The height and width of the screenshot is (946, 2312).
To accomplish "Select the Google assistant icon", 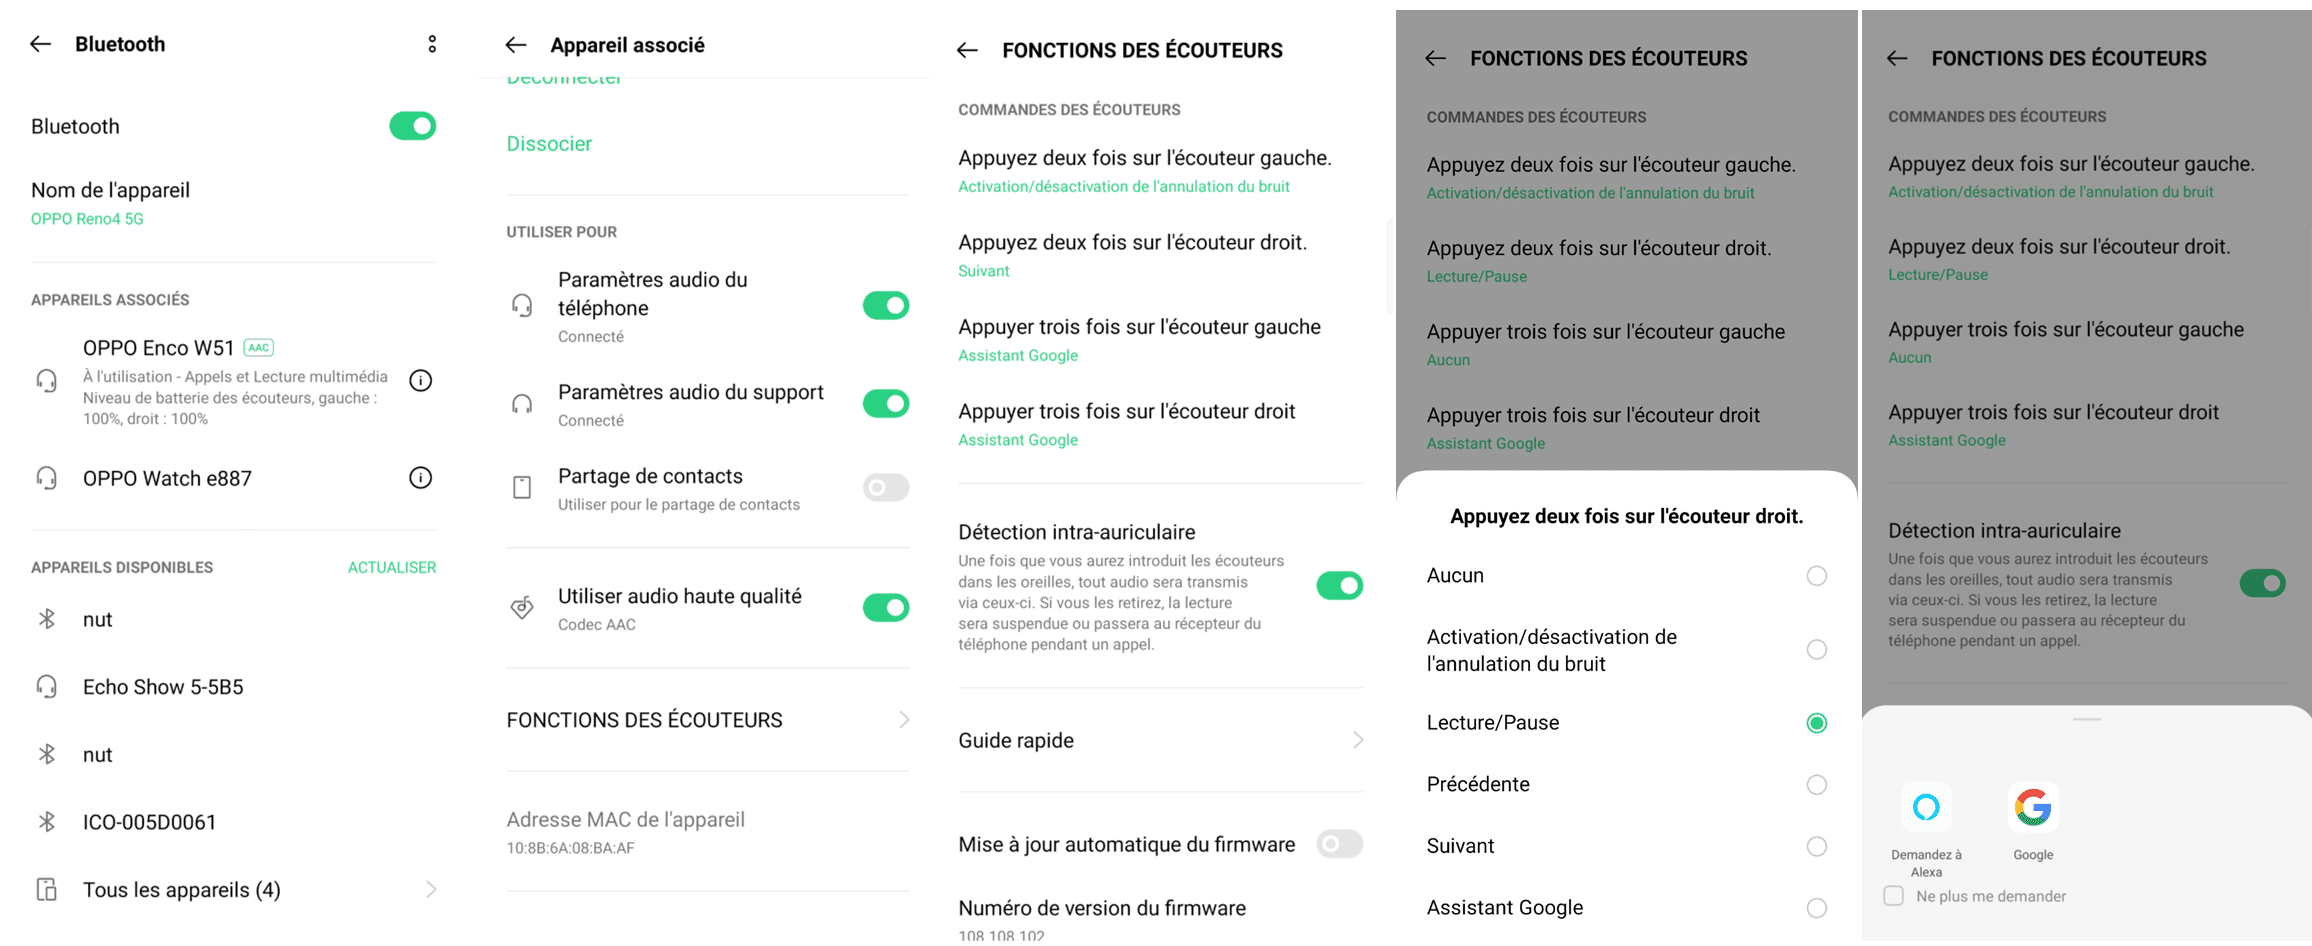I will click(2033, 808).
